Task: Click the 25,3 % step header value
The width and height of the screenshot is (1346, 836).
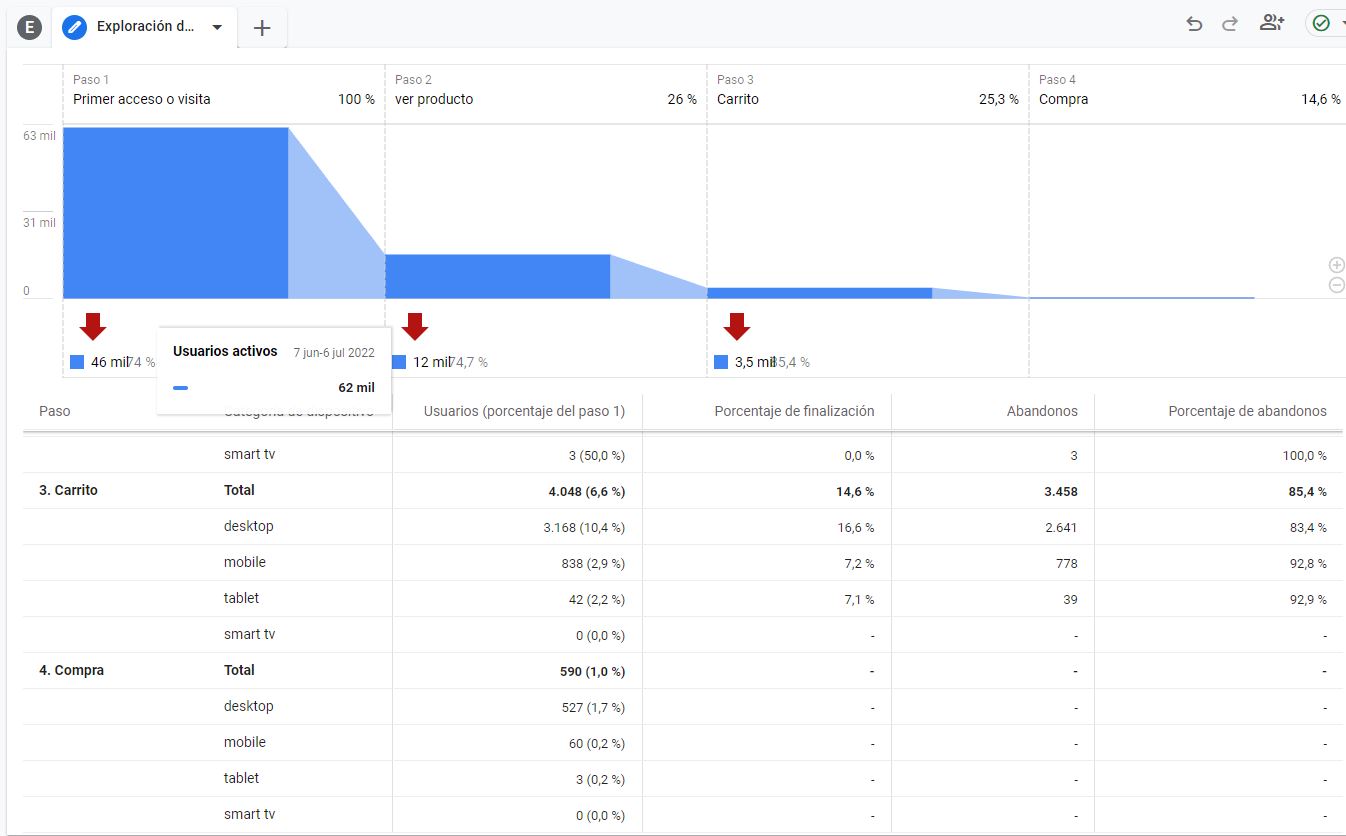Action: point(999,99)
